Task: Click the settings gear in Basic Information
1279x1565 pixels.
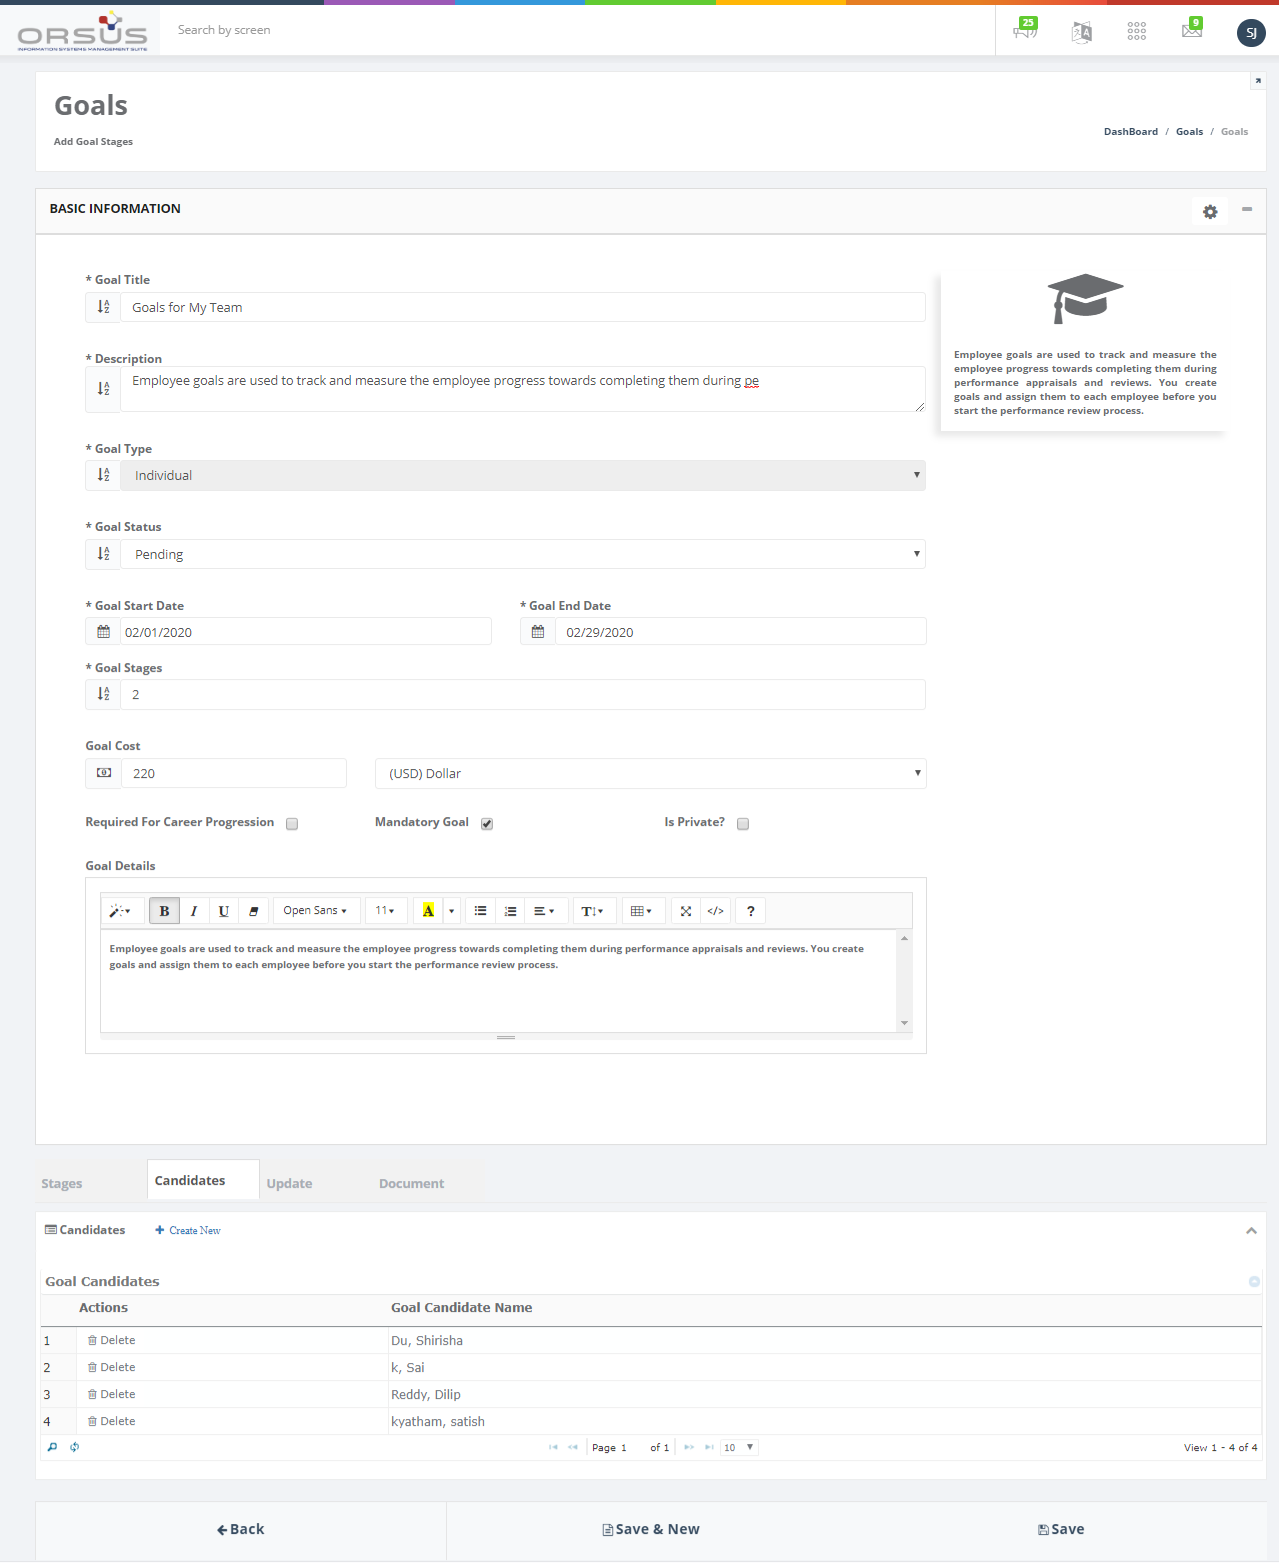Action: (1210, 212)
